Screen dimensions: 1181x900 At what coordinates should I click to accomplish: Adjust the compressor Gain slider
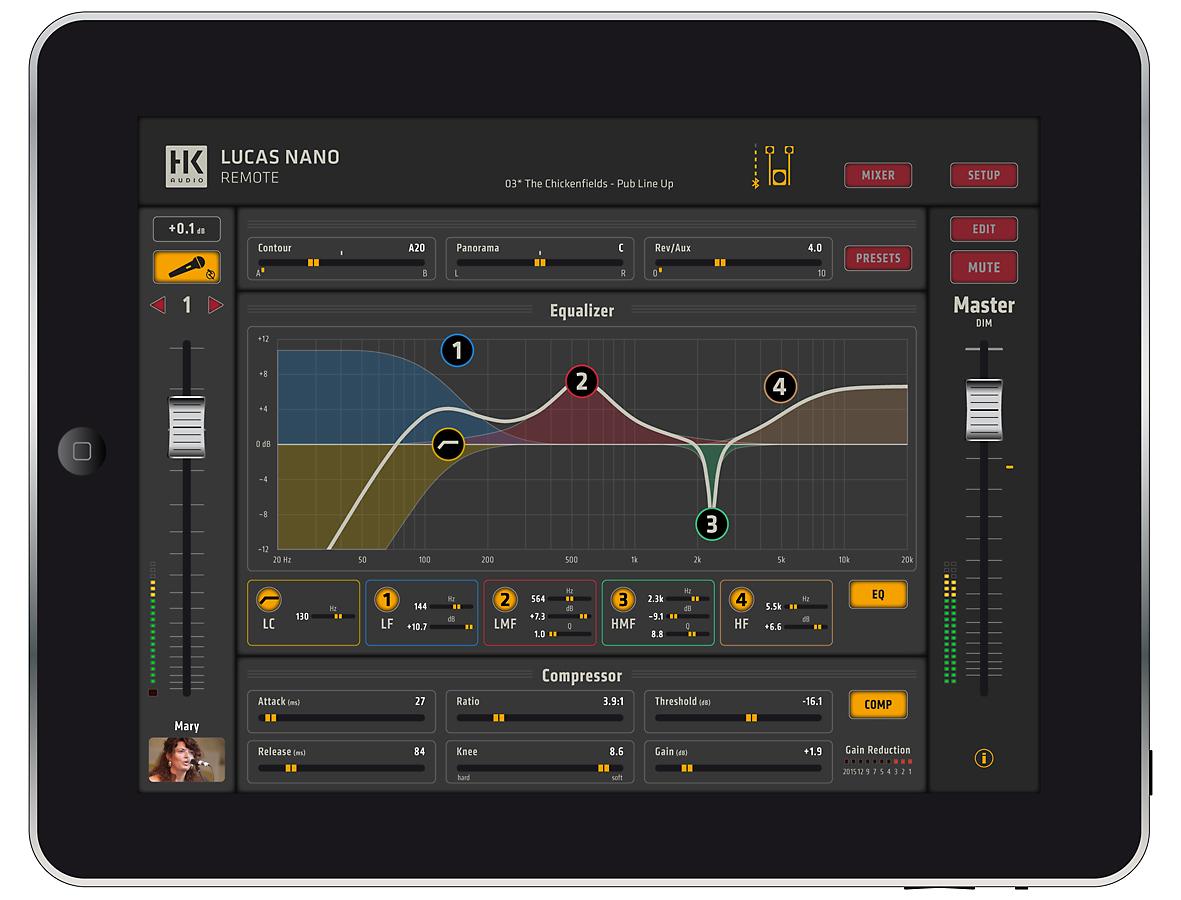(738, 769)
